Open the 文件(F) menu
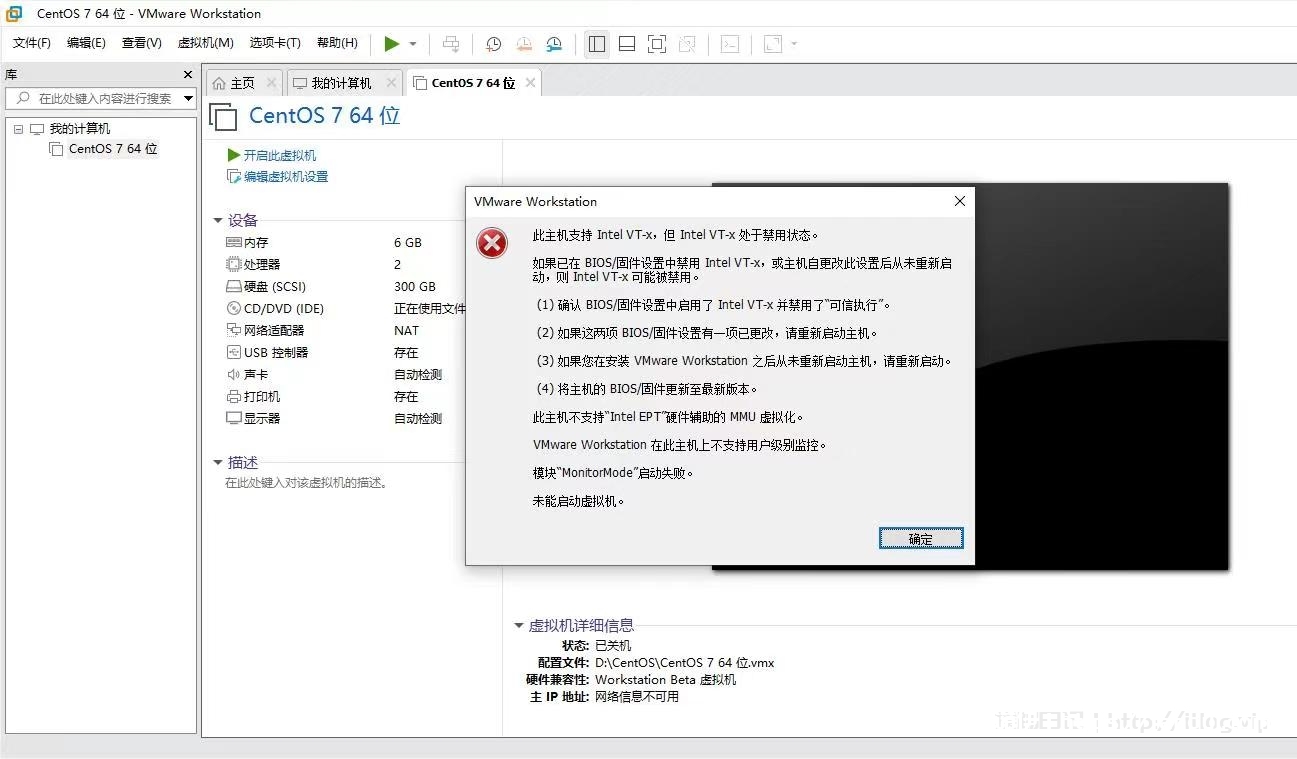The width and height of the screenshot is (1297, 759). [x=32, y=43]
